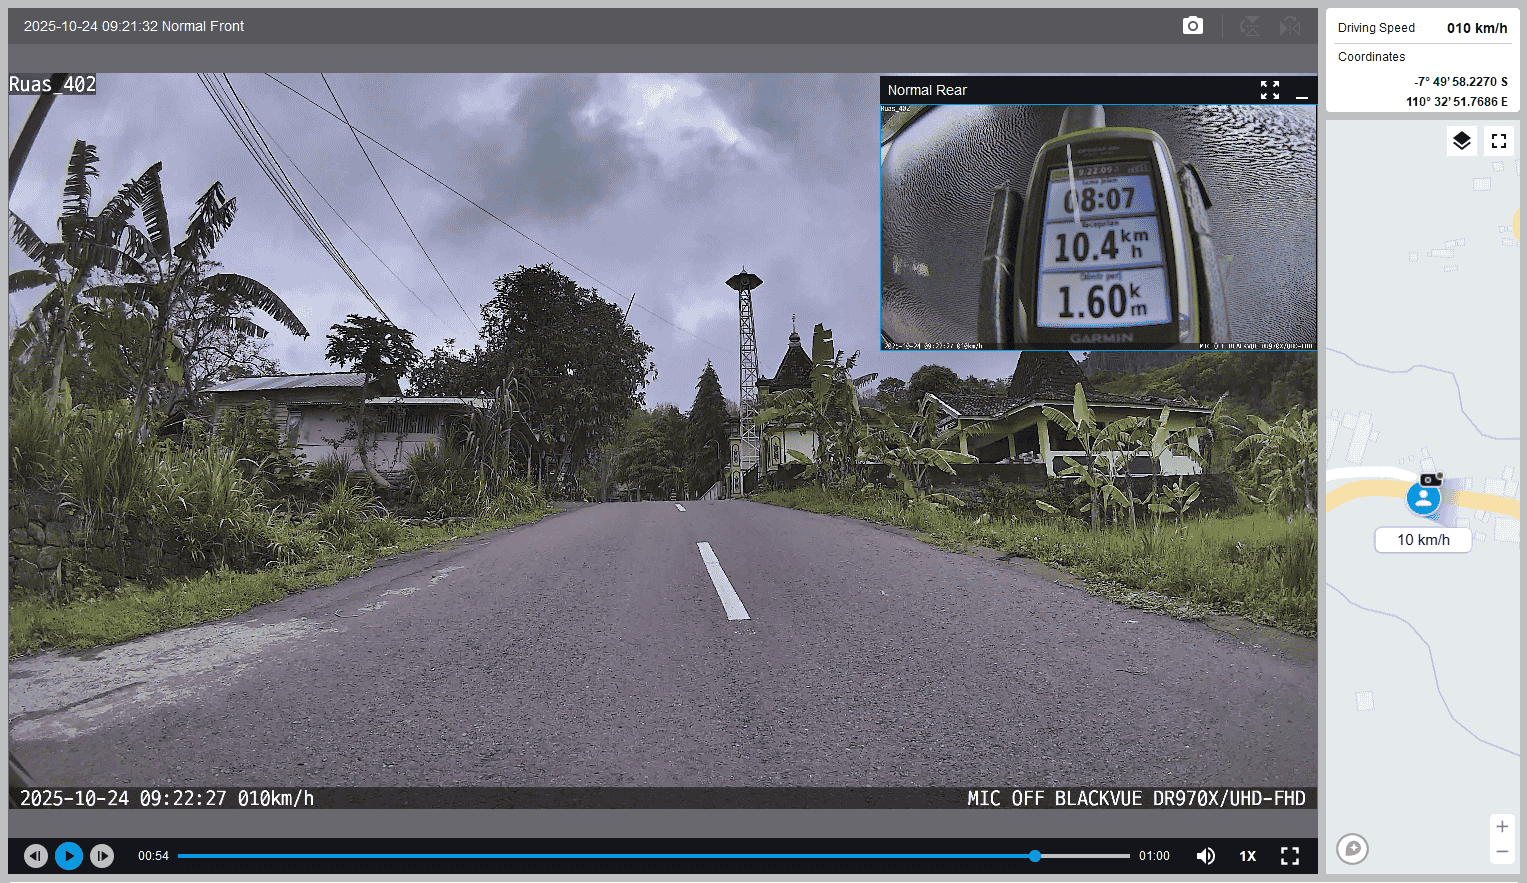Image resolution: width=1527 pixels, height=883 pixels.
Task: Click the video playback progress handle
Action: 1035,856
